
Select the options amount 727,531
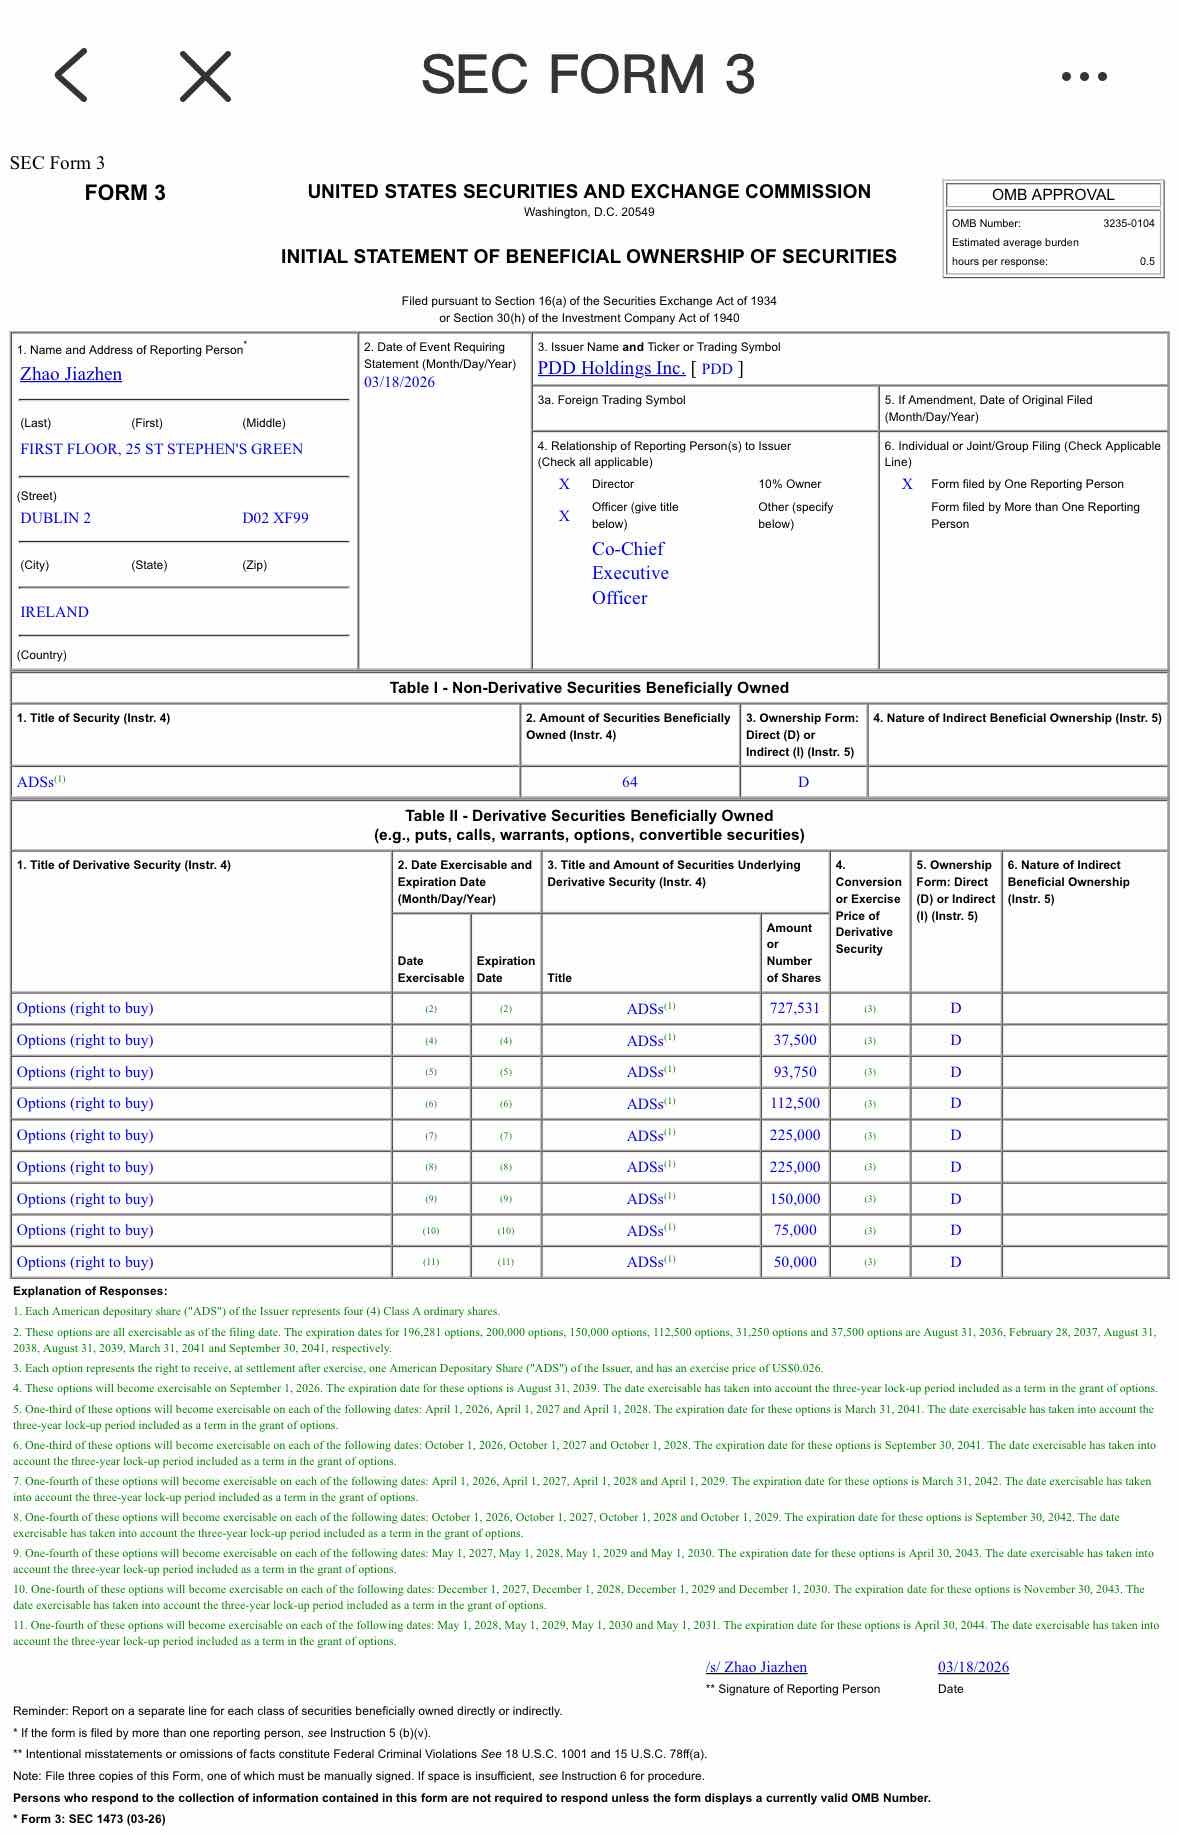794,1008
